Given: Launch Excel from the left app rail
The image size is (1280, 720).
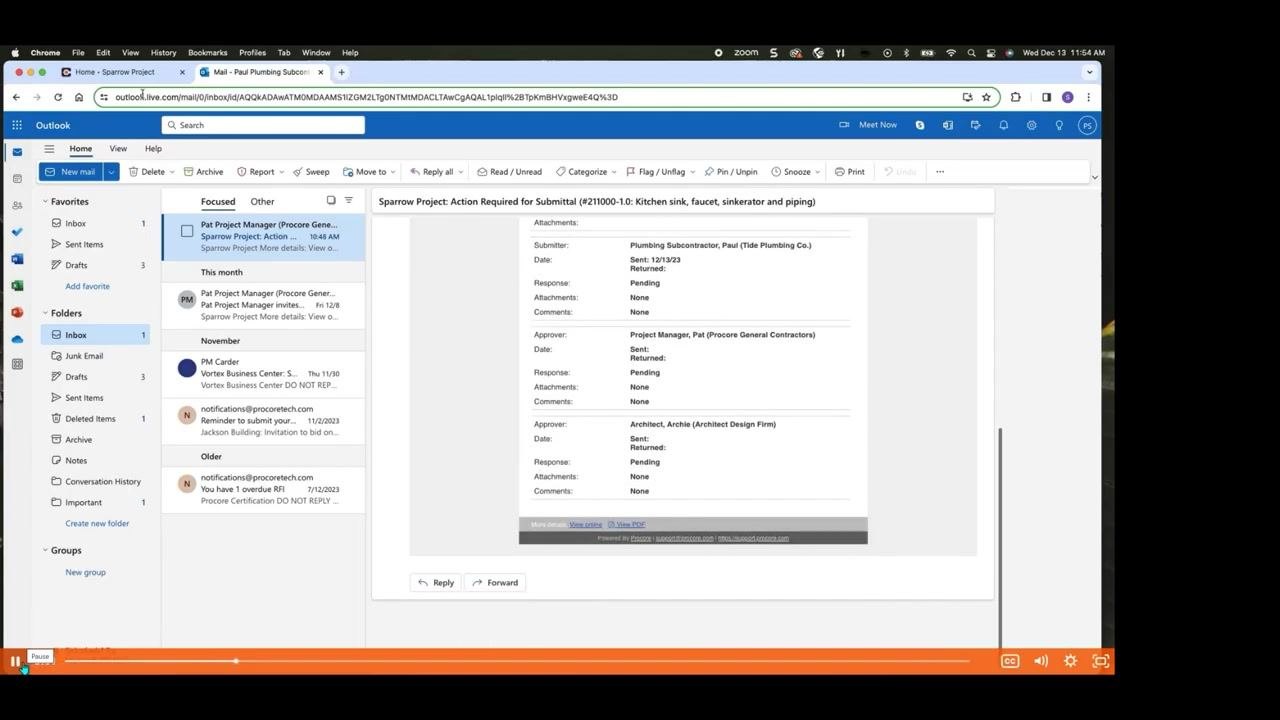Looking at the screenshot, I should tap(17, 286).
